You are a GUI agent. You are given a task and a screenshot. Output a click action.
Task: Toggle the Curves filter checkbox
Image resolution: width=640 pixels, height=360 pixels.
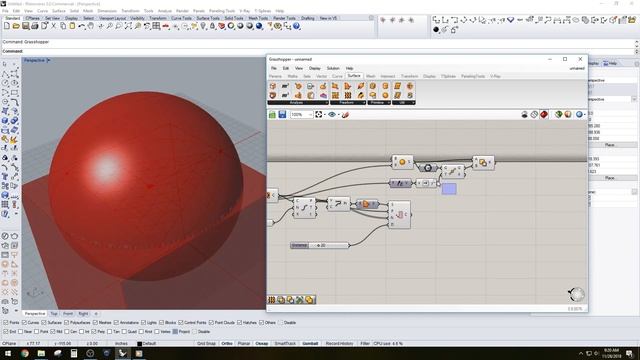coord(24,323)
